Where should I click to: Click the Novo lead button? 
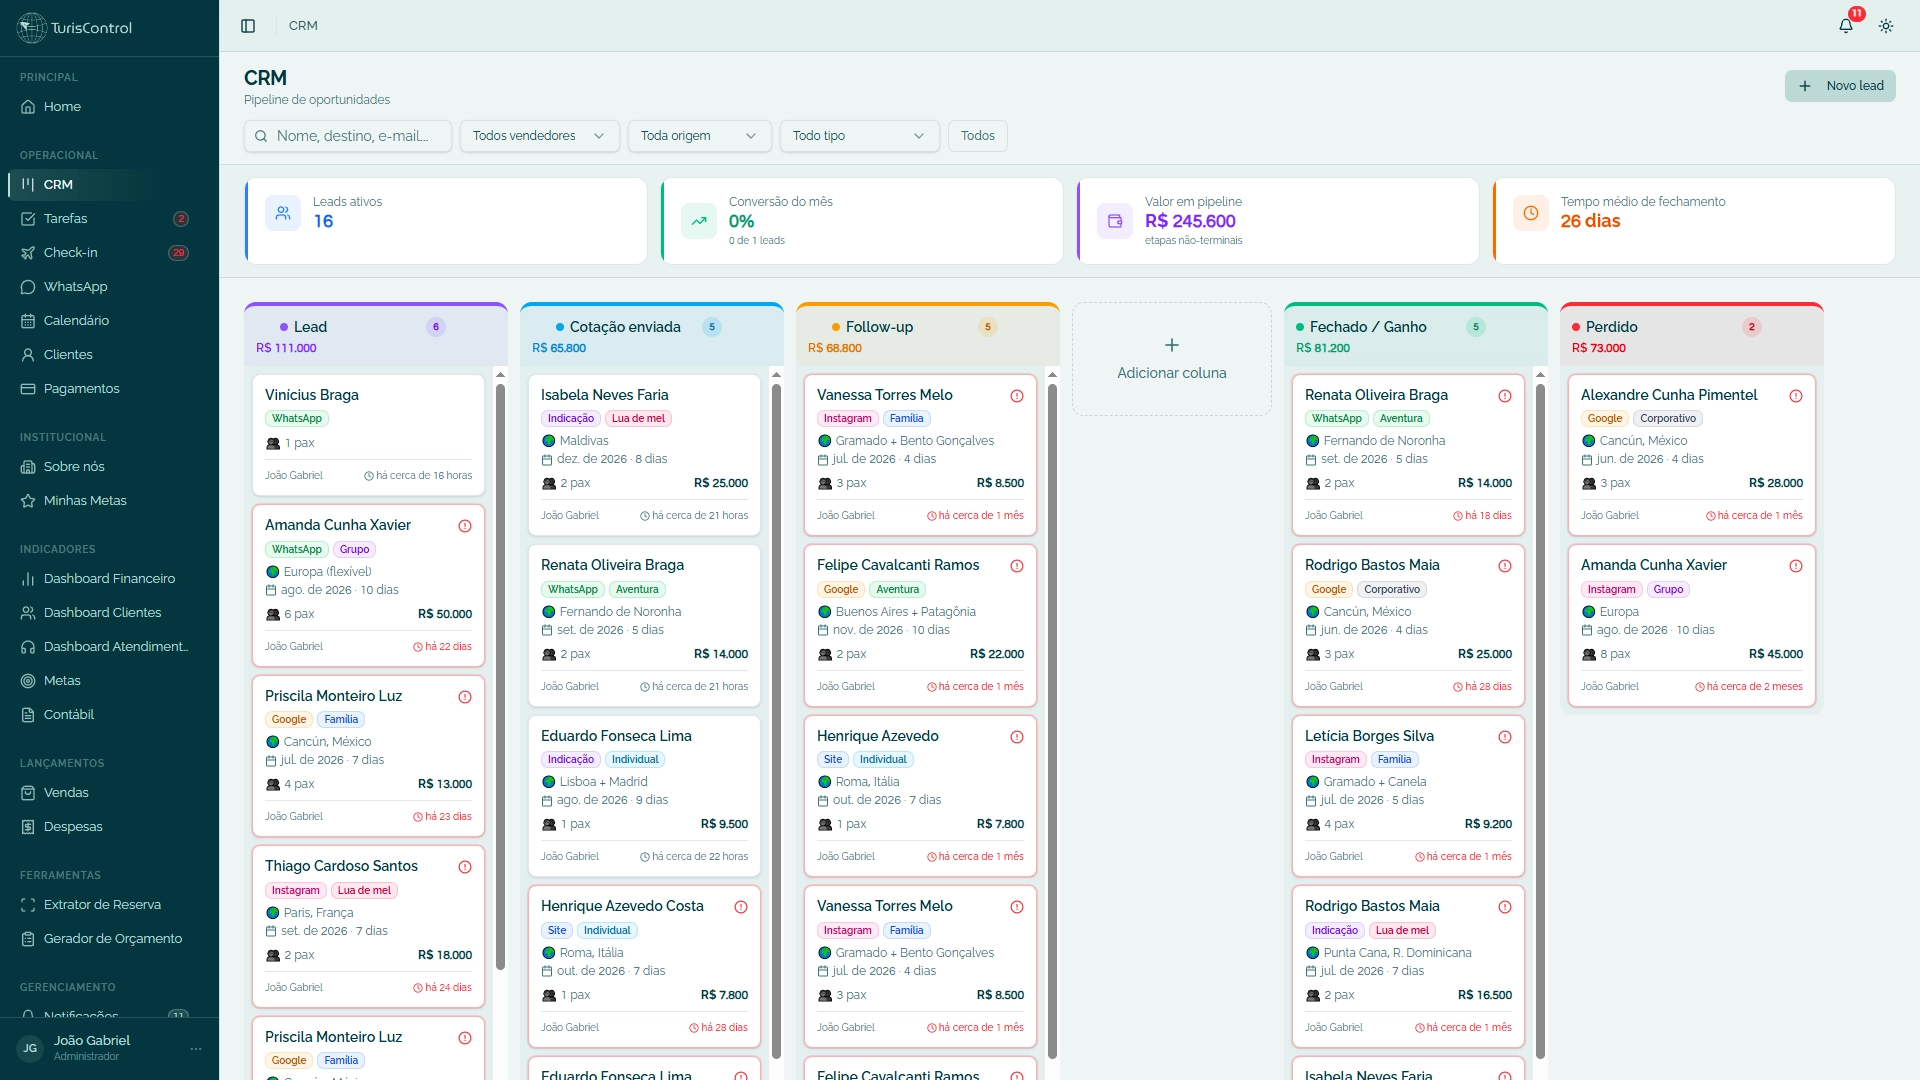(x=1840, y=86)
